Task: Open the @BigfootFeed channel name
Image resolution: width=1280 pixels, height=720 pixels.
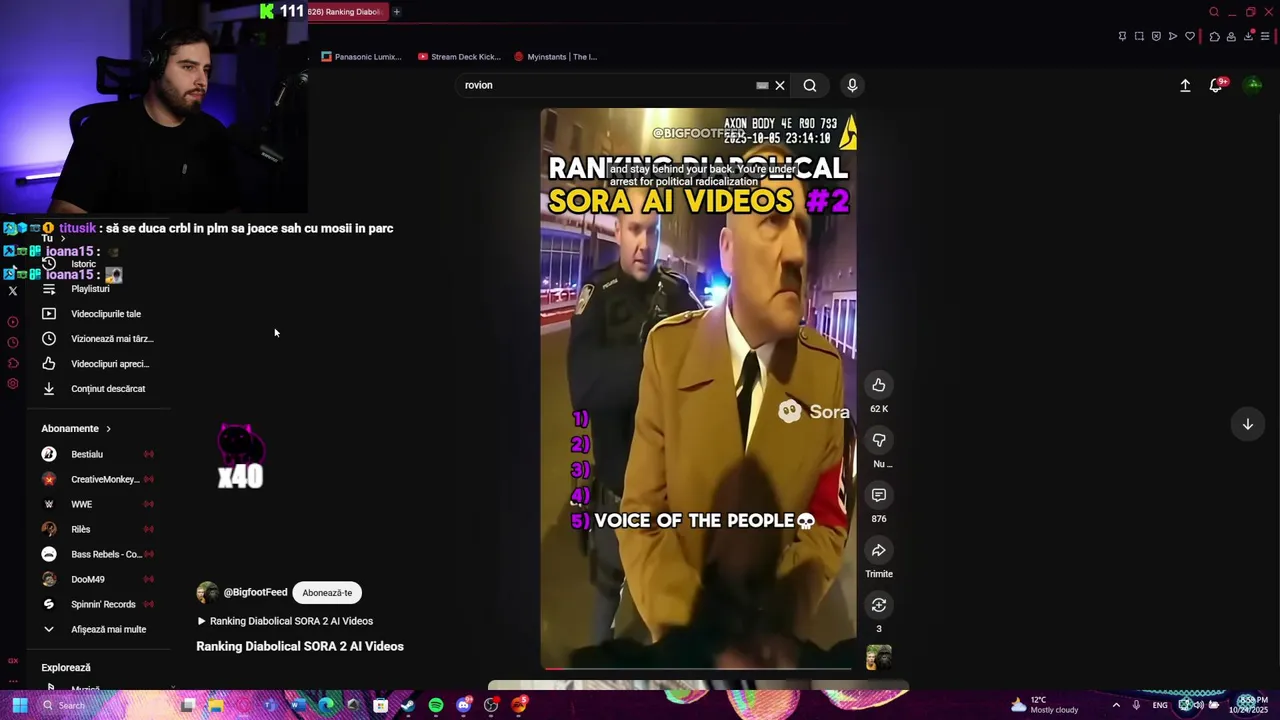Action: pos(255,592)
